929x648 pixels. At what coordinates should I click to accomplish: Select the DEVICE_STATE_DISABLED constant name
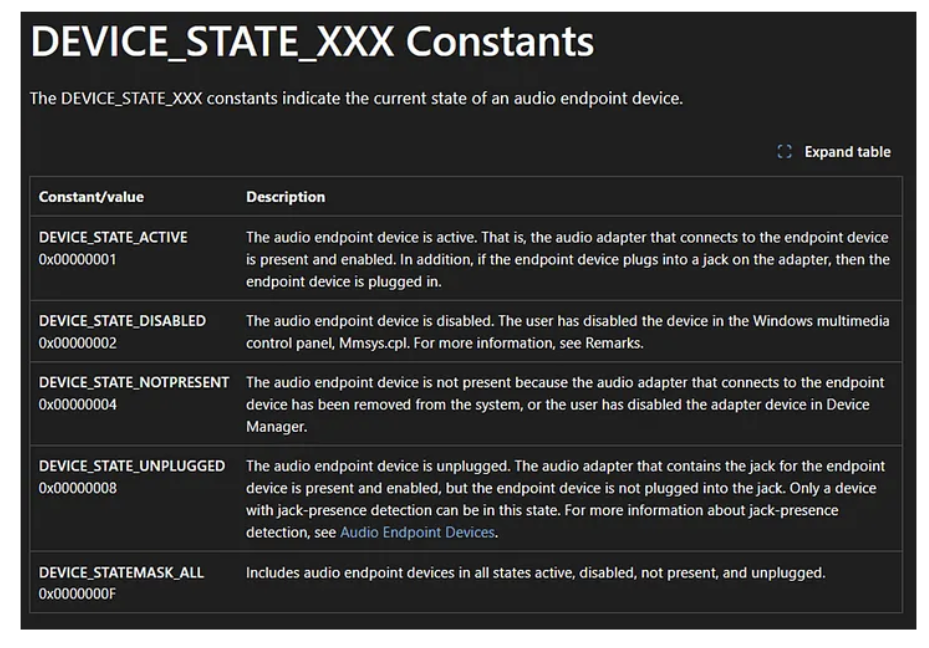pyautogui.click(x=122, y=321)
